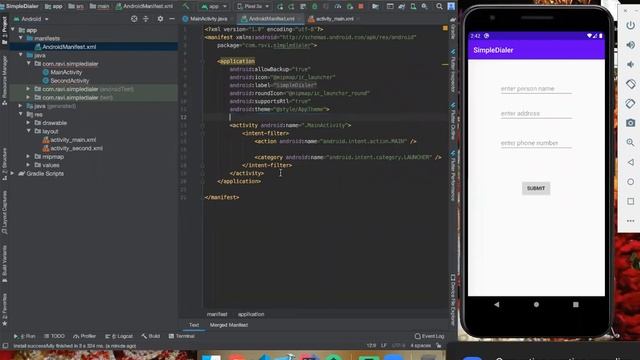Click the emulator rotate right icon
This screenshot has height=360, width=640.
(x=631, y=104)
